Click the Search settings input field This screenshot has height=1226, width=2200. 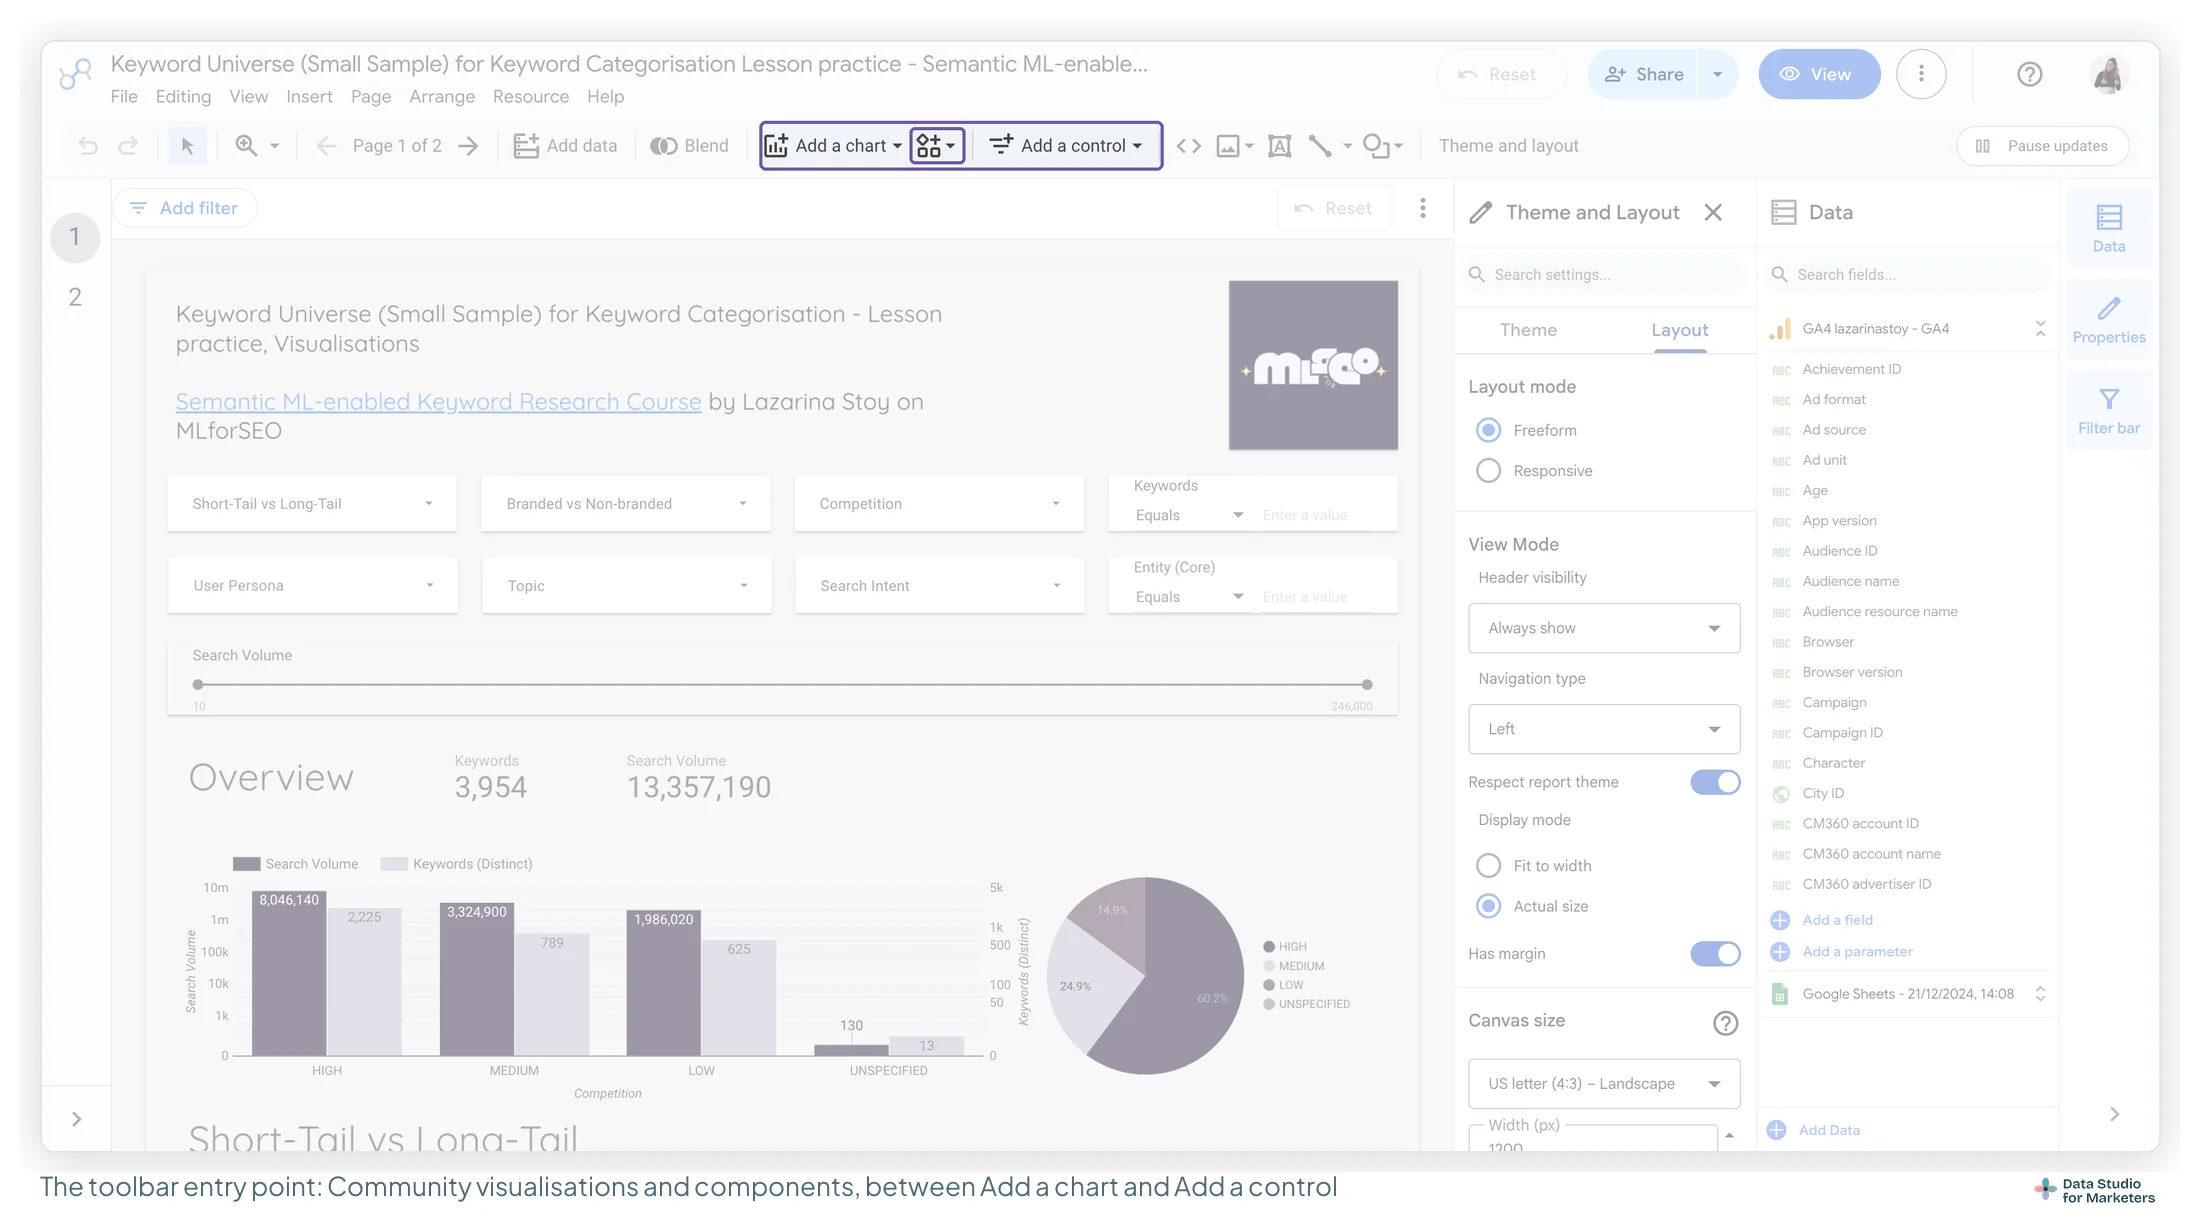click(x=1604, y=274)
